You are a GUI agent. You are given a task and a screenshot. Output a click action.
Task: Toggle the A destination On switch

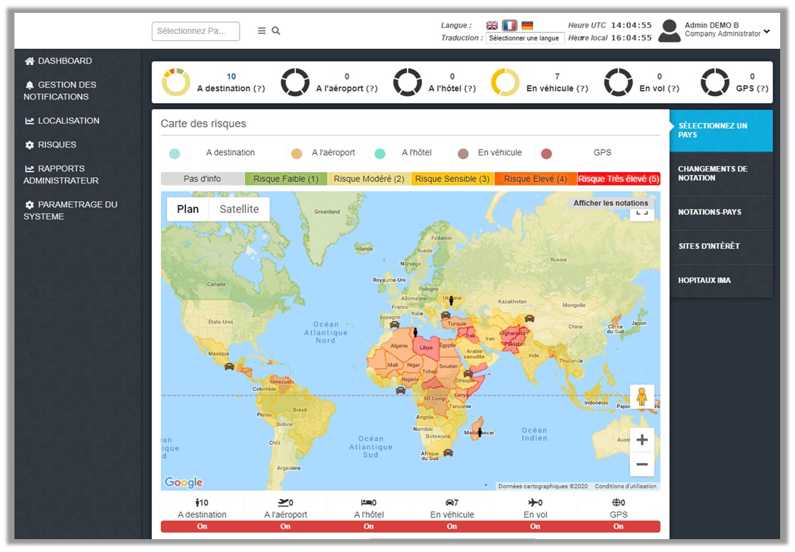pos(202,526)
